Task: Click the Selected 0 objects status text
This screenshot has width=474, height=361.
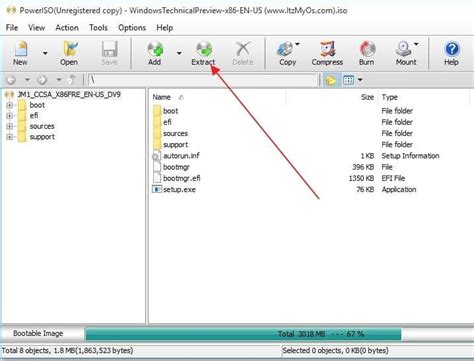Action: click(335, 351)
